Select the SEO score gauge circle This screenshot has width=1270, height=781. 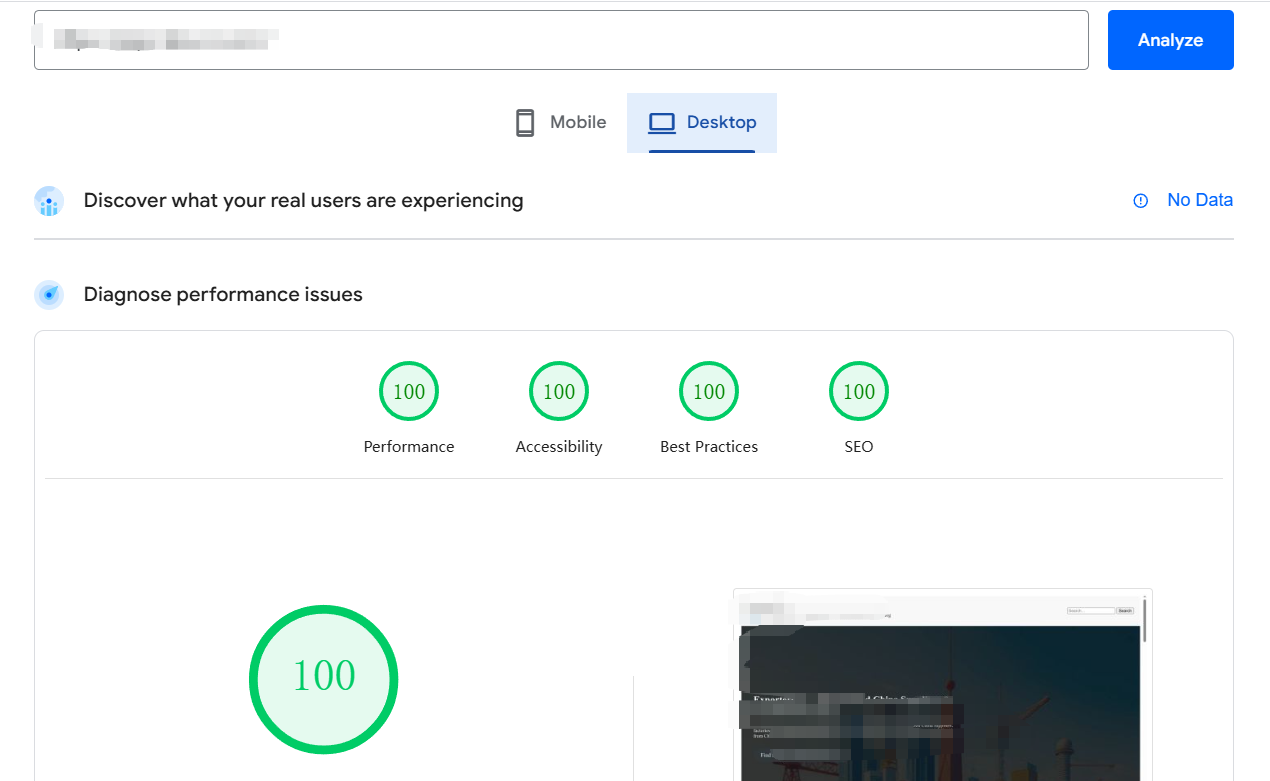coord(859,391)
